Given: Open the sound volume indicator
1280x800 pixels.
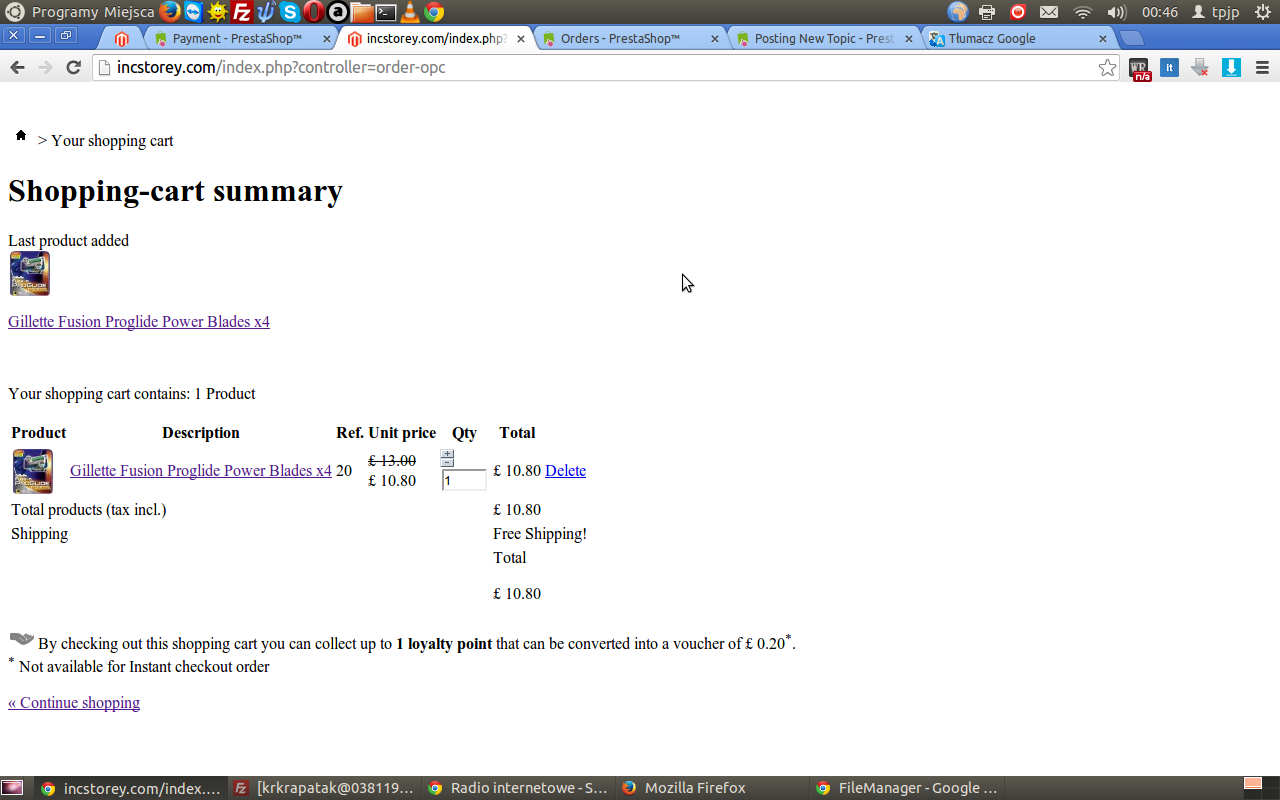Looking at the screenshot, I should (x=1117, y=12).
